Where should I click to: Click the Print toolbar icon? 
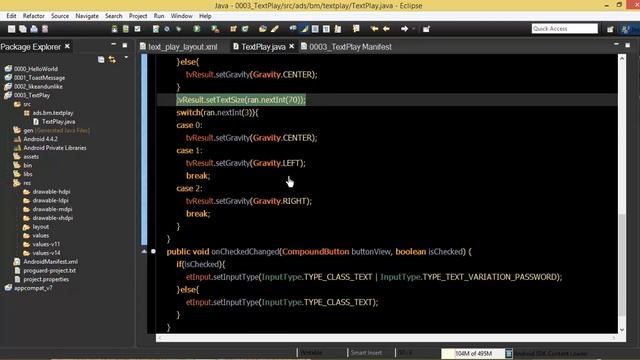click(34, 29)
